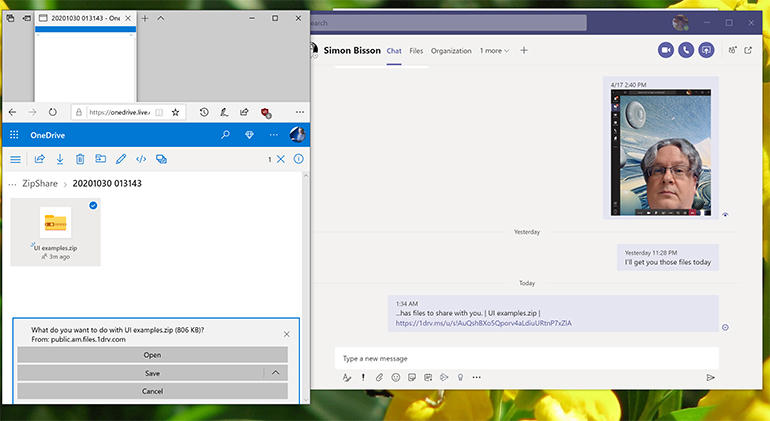Image resolution: width=770 pixels, height=421 pixels.
Task: Open reading view from the address bar
Action: [x=159, y=112]
